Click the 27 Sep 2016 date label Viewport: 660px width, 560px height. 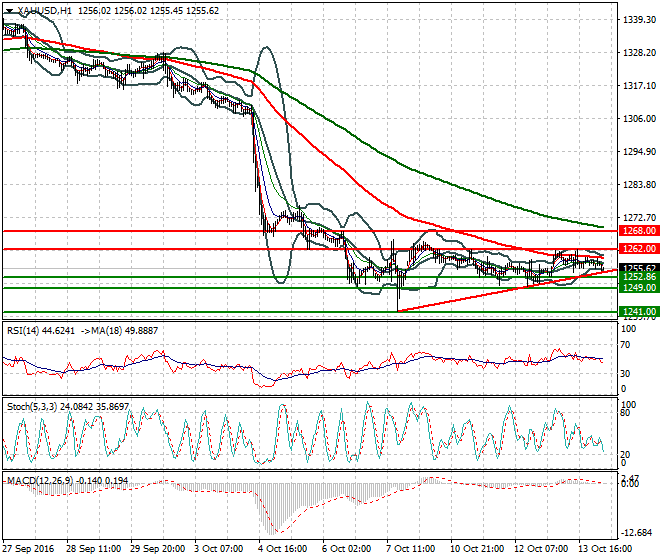[x=28, y=549]
